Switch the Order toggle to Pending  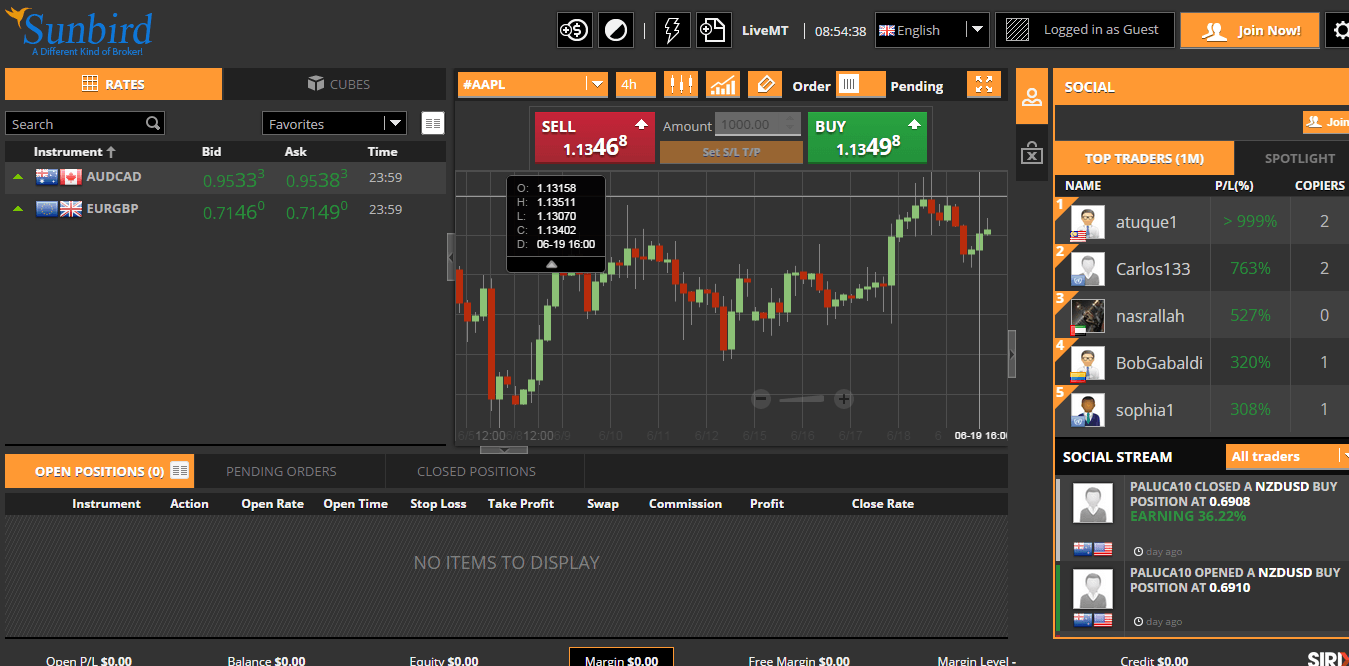pos(861,85)
